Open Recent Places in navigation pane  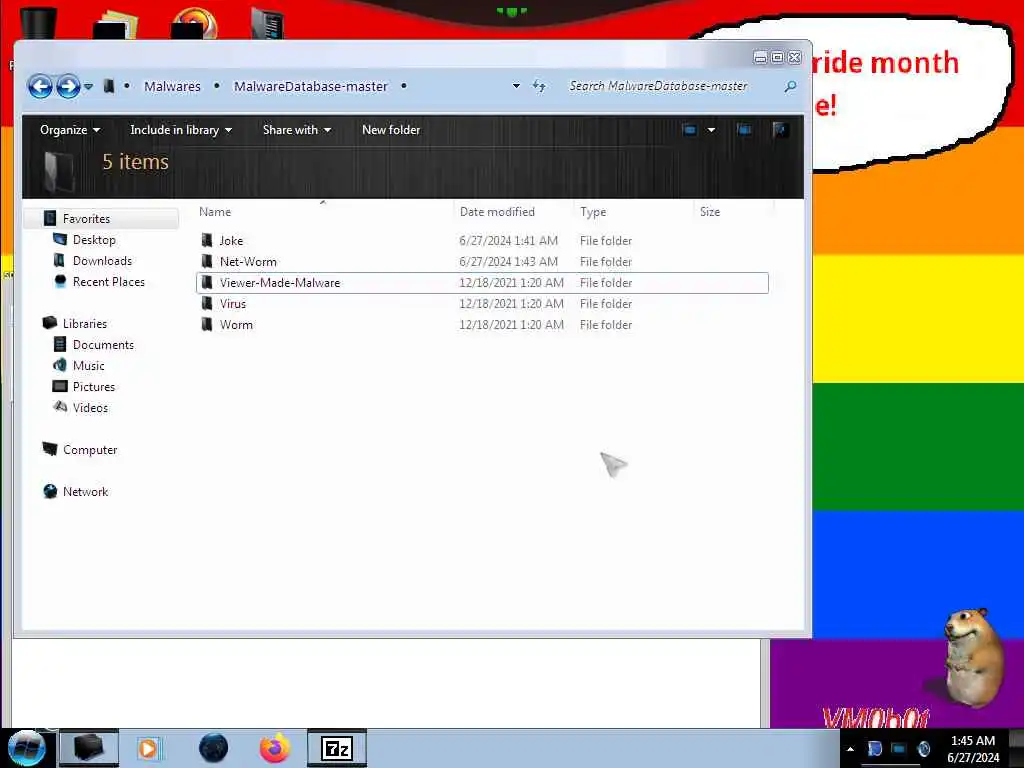pyautogui.click(x=109, y=281)
